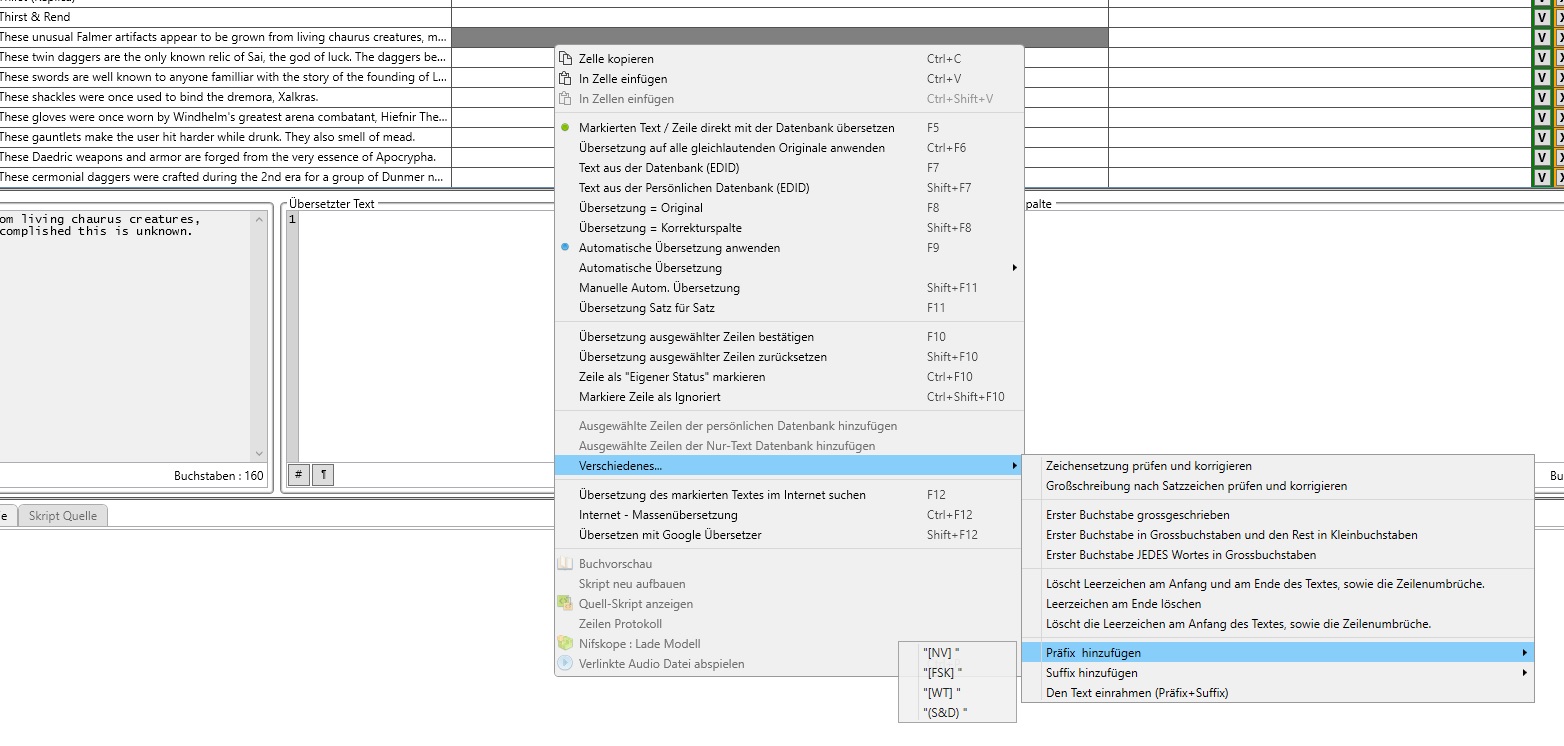Select Erster Buchstabe grossgeschrieben
The height and width of the screenshot is (746, 1564).
click(x=1138, y=515)
